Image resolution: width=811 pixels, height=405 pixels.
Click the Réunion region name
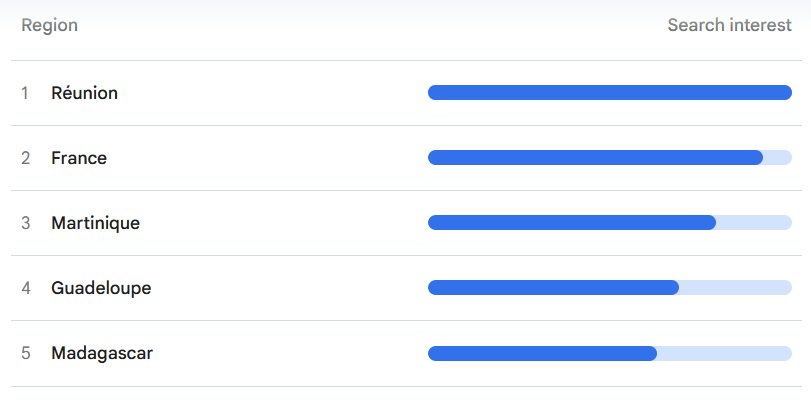[84, 93]
